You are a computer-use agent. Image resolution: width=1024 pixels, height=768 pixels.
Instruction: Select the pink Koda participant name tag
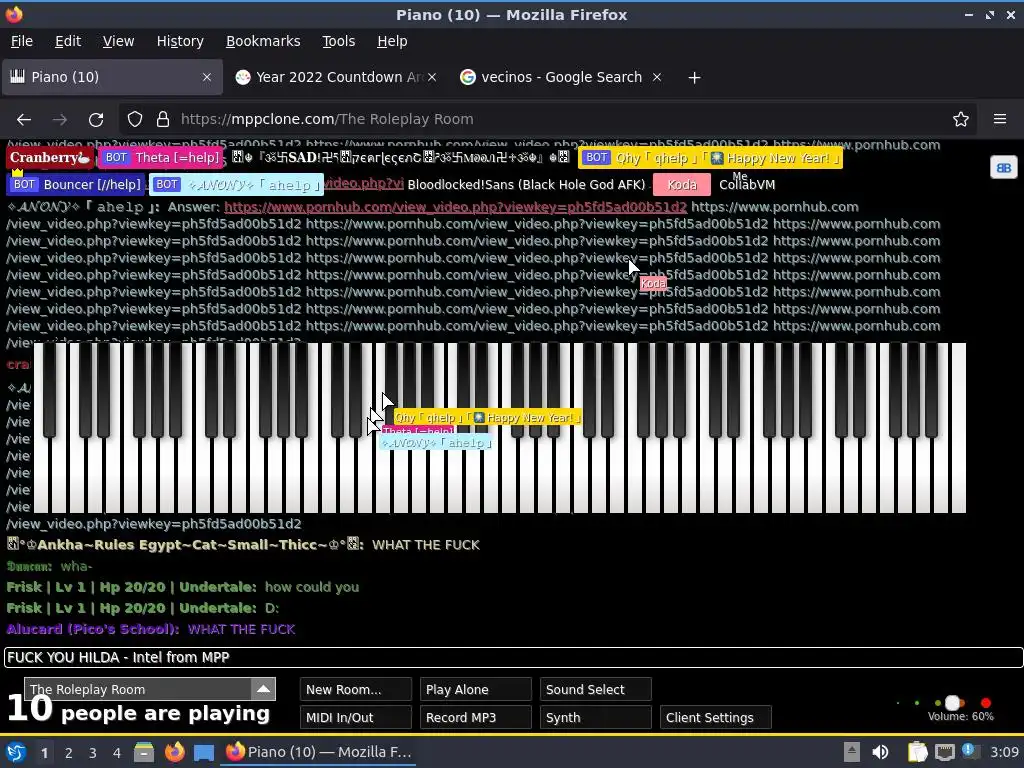coord(682,185)
